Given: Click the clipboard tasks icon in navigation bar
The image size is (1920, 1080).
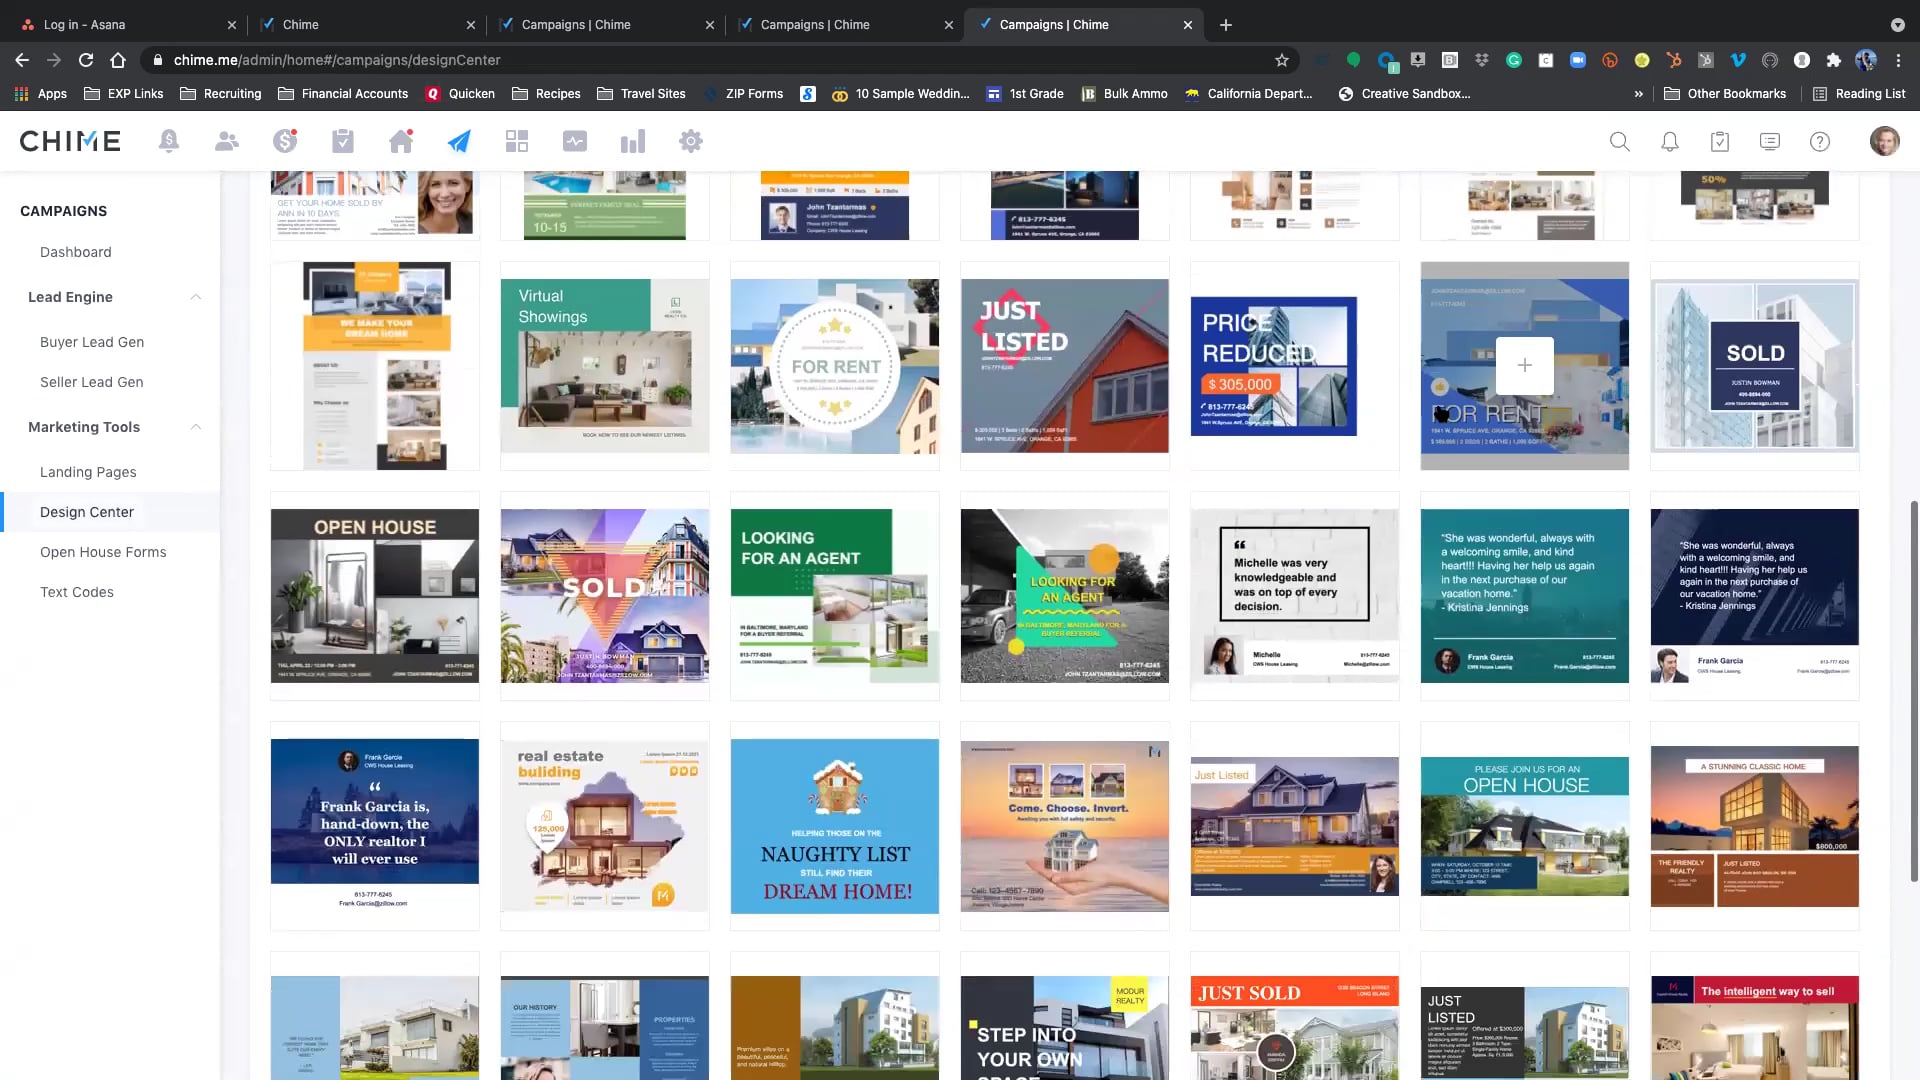Looking at the screenshot, I should pos(342,141).
